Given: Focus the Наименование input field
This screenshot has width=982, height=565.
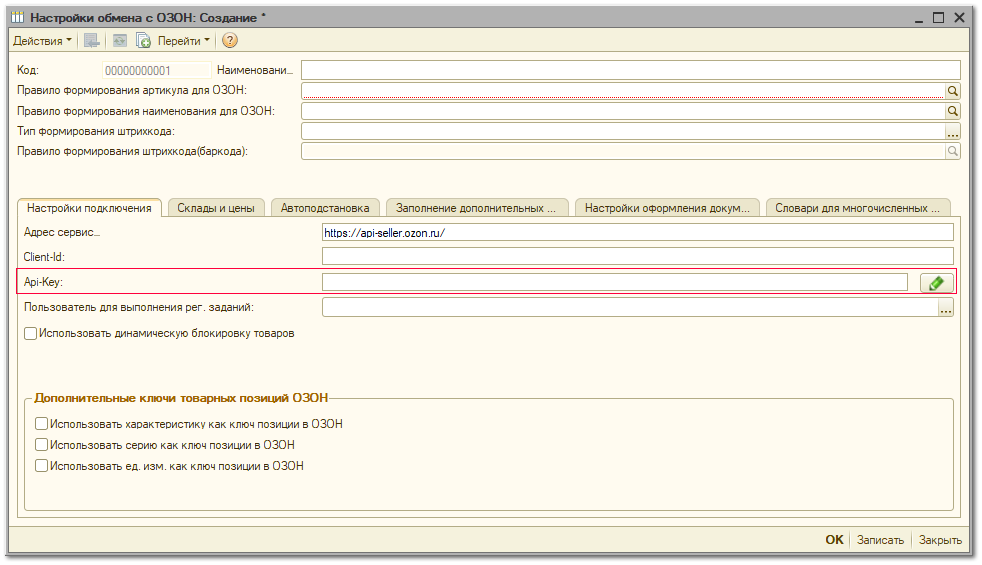Looking at the screenshot, I should [631, 70].
